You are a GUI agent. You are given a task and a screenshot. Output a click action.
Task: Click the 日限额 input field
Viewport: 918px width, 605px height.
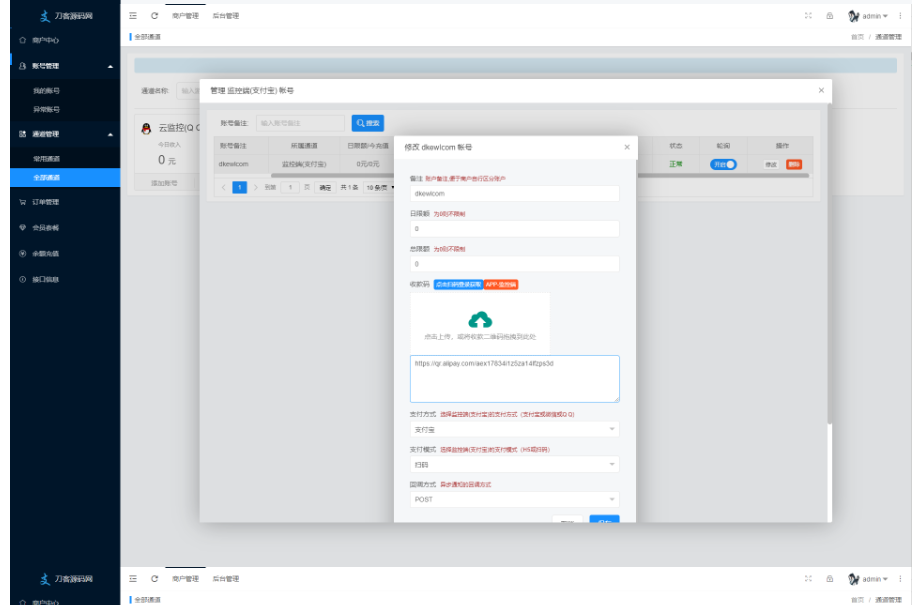click(x=514, y=229)
